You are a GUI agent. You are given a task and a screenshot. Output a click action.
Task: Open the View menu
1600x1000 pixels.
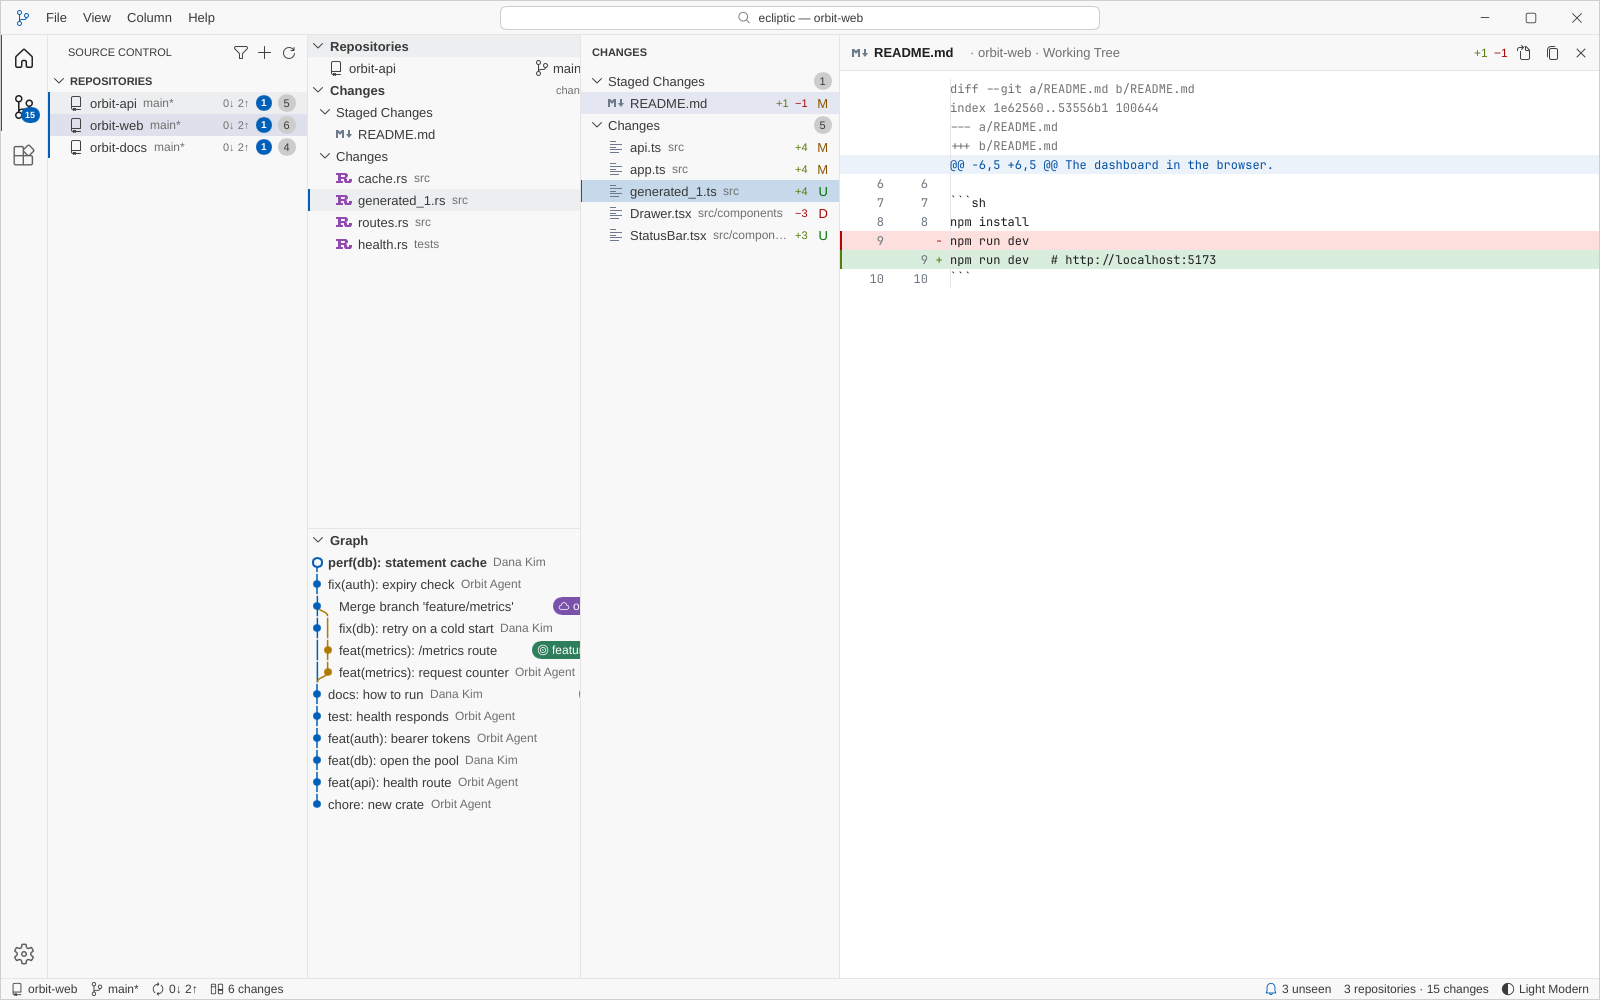tap(97, 18)
